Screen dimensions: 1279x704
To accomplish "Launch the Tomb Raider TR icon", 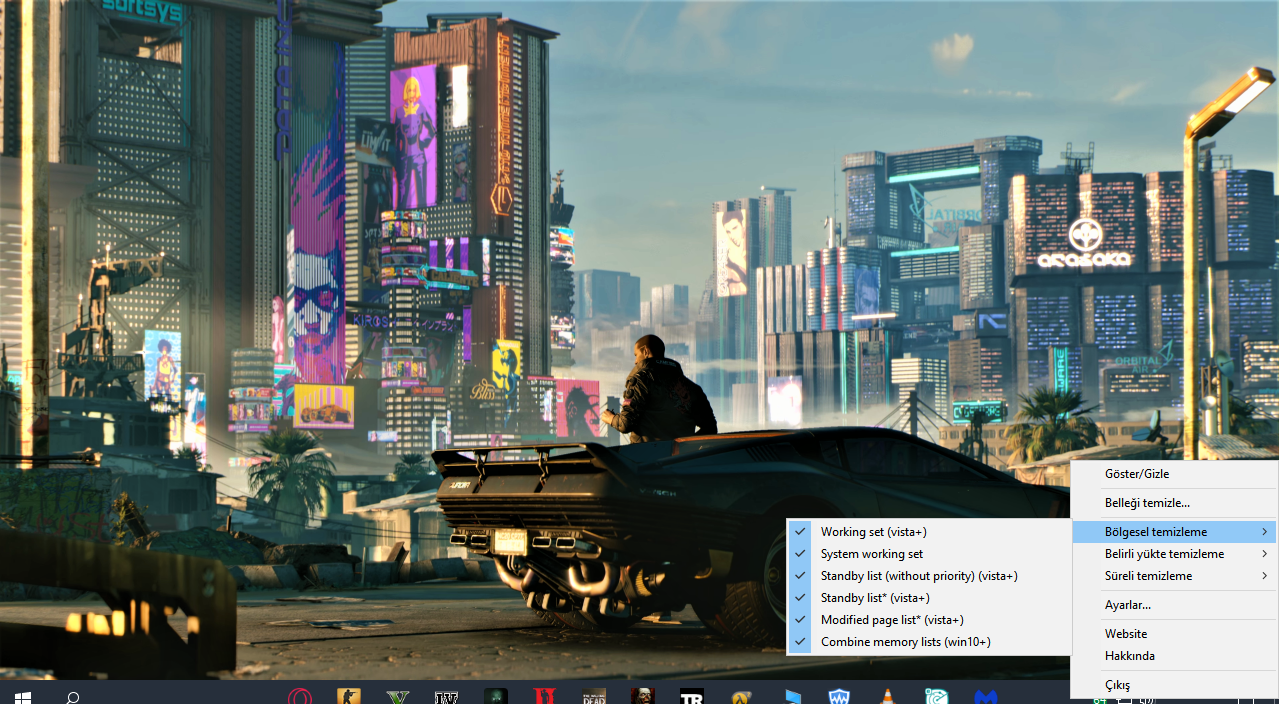I will tap(691, 696).
